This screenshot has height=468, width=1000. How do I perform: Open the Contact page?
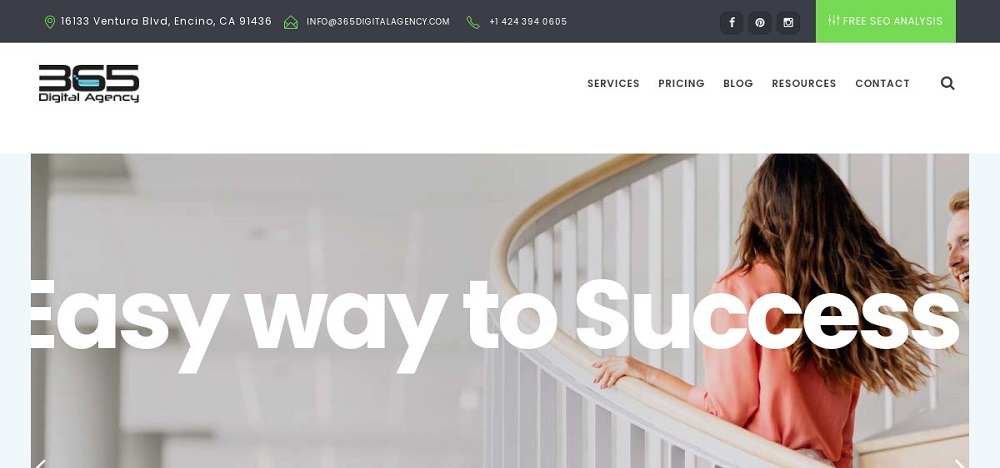point(882,84)
